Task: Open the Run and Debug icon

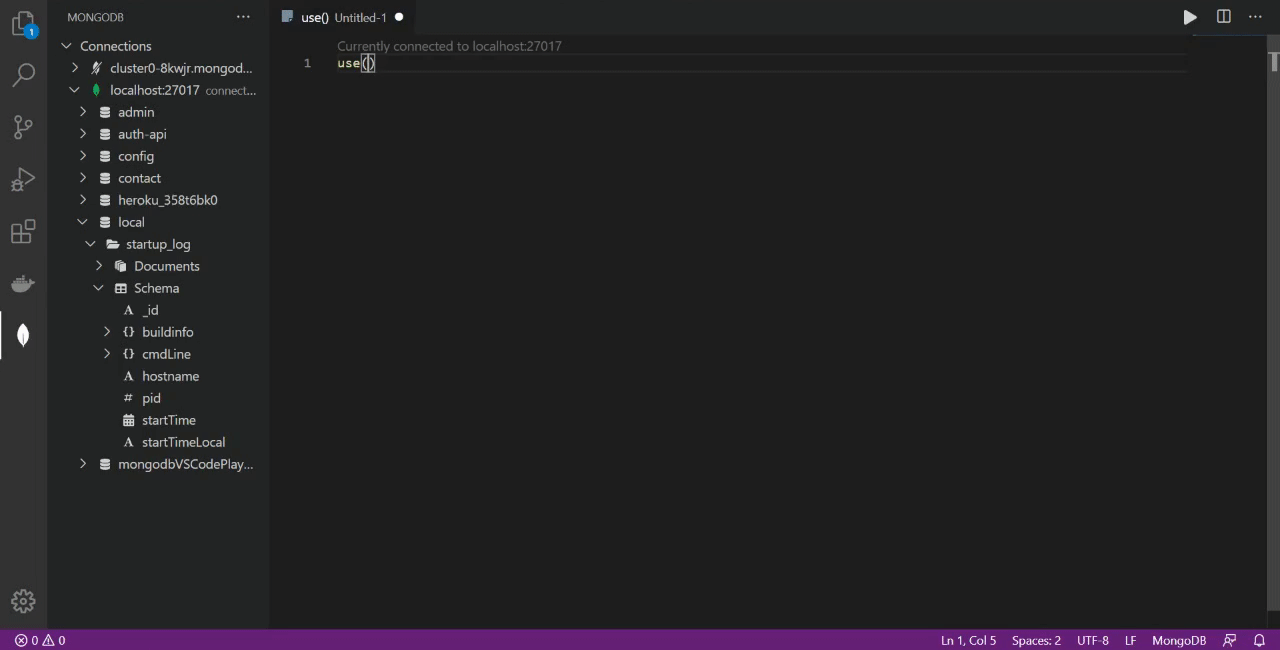Action: [23, 179]
